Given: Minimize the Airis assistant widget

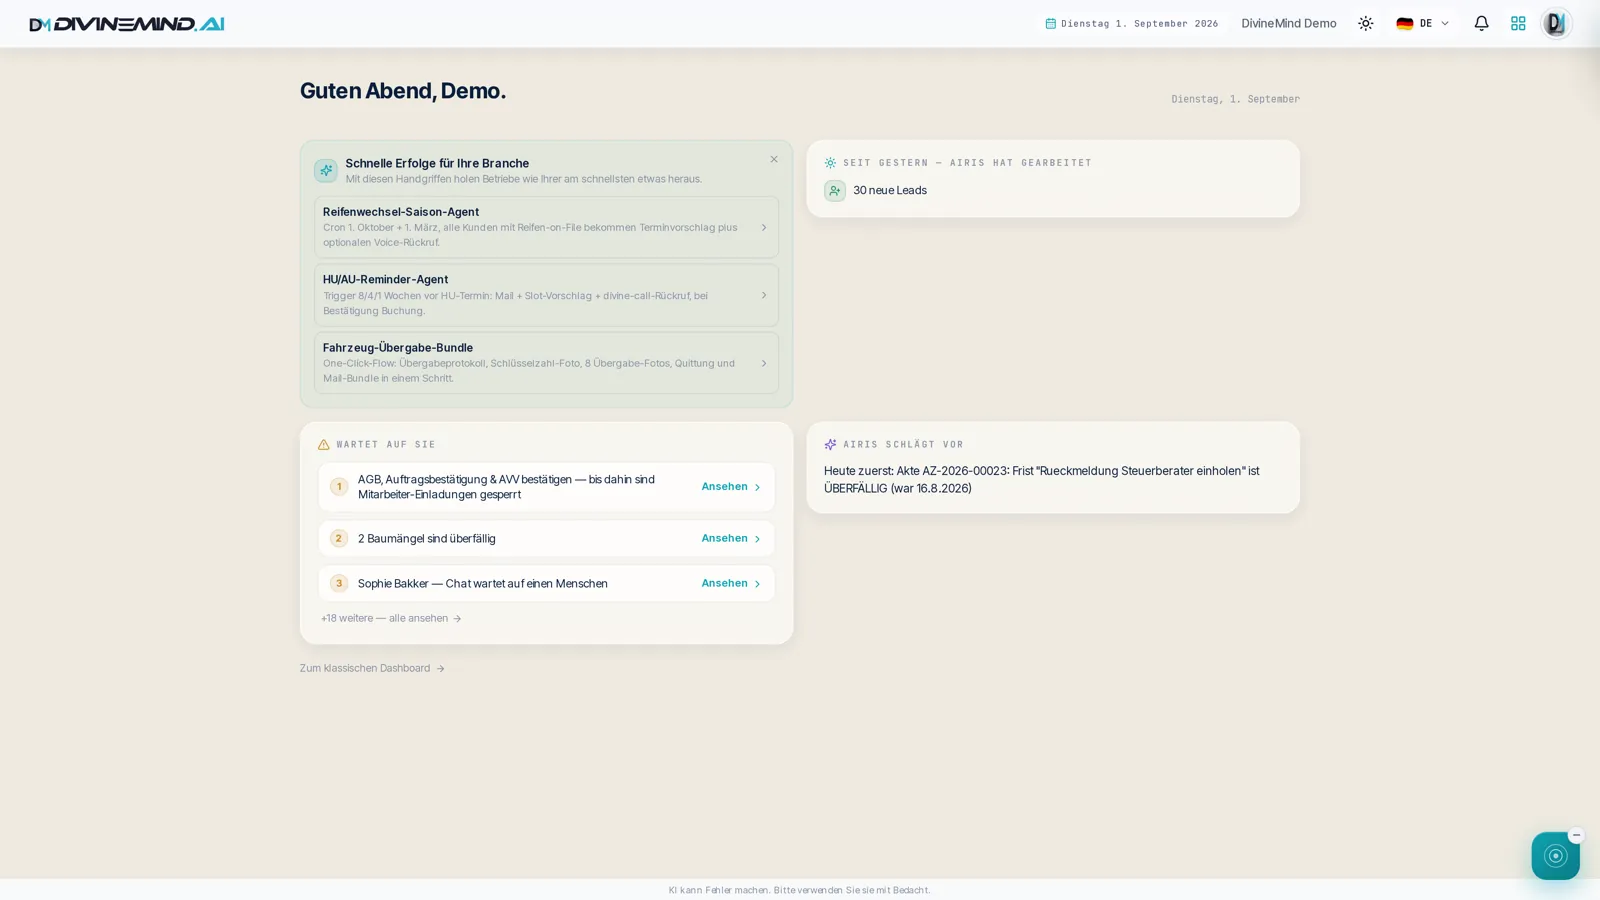Looking at the screenshot, I should point(1576,835).
